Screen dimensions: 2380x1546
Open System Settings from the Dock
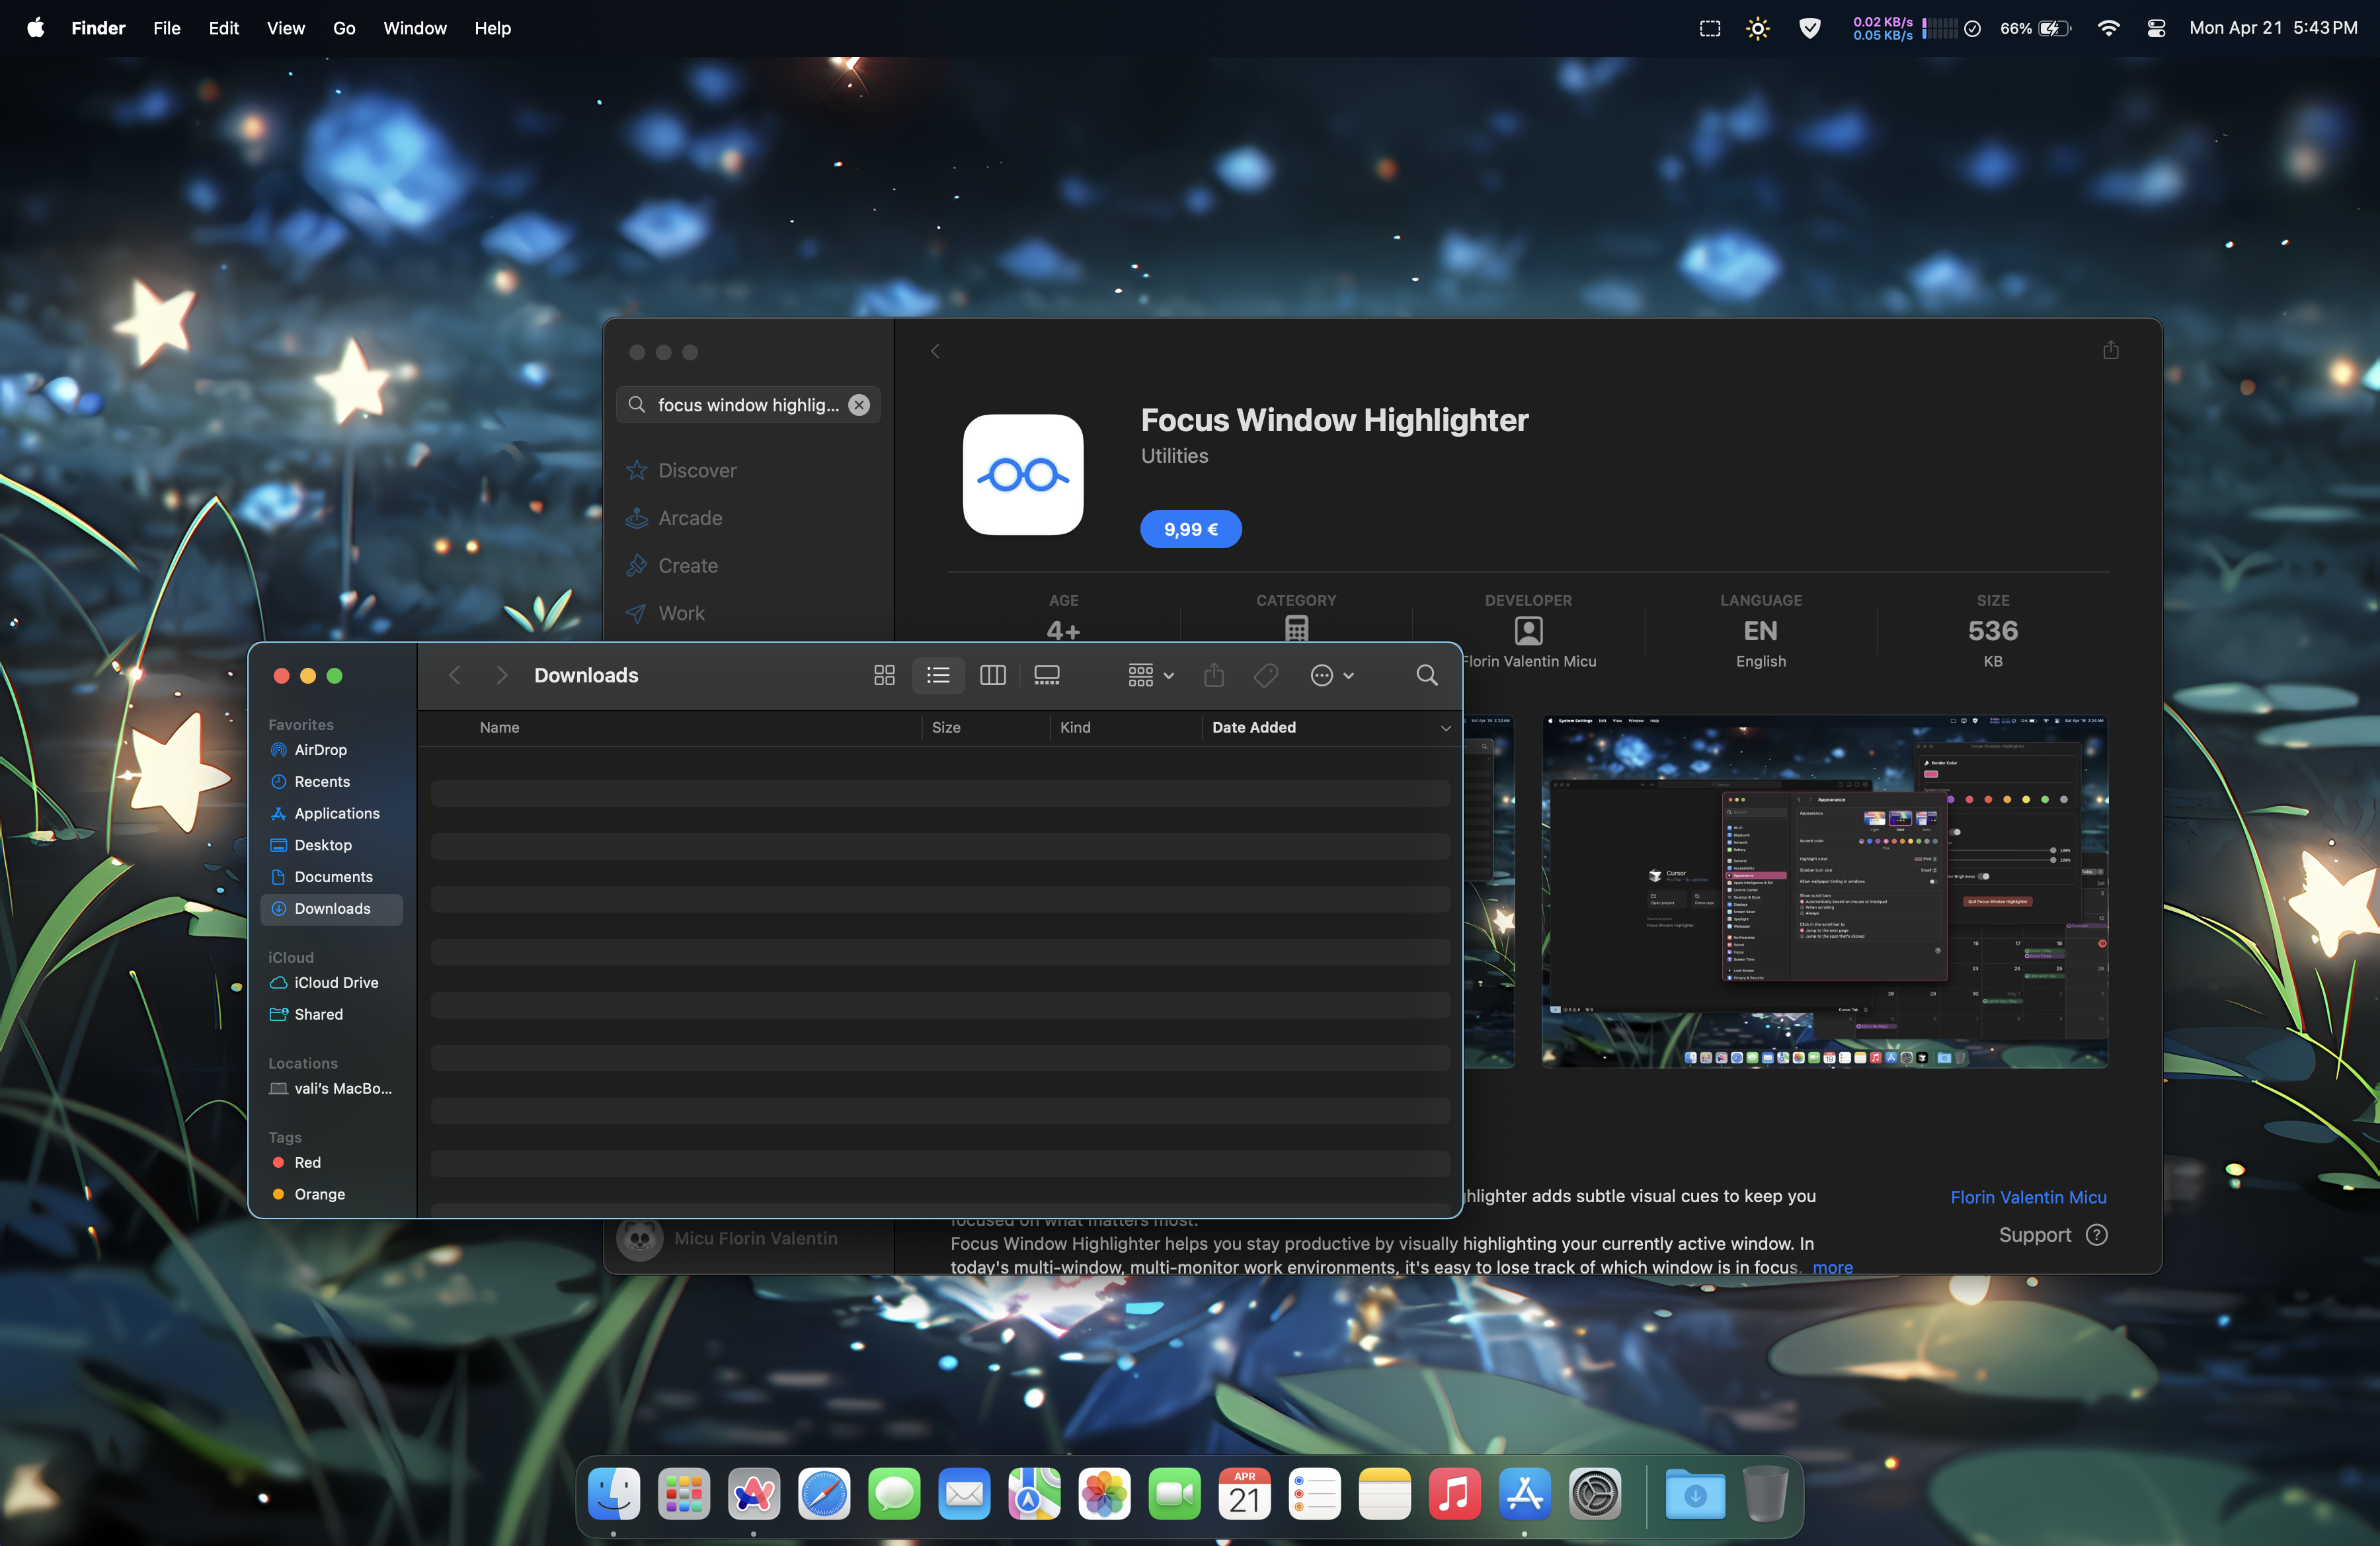1594,1495
